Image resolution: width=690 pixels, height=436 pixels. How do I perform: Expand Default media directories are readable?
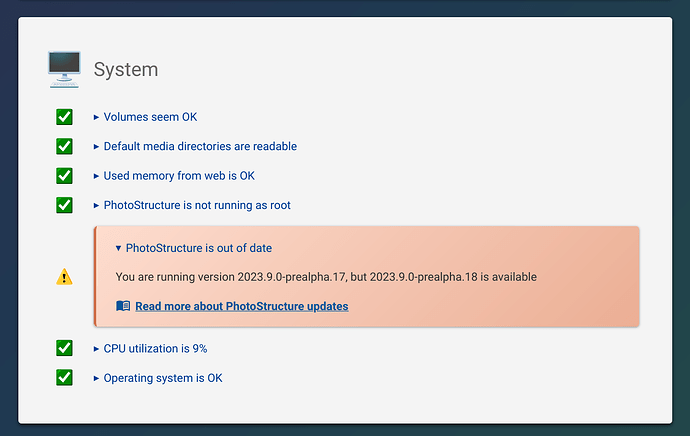[195, 147]
